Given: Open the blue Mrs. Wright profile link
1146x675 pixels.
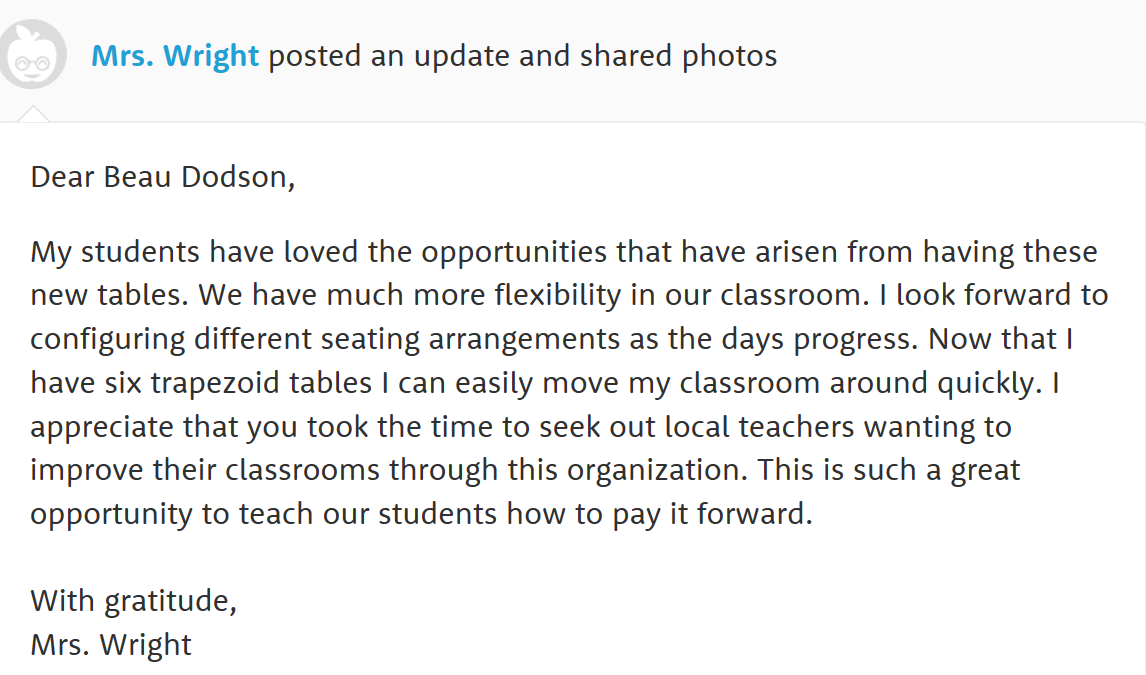Looking at the screenshot, I should tap(175, 56).
